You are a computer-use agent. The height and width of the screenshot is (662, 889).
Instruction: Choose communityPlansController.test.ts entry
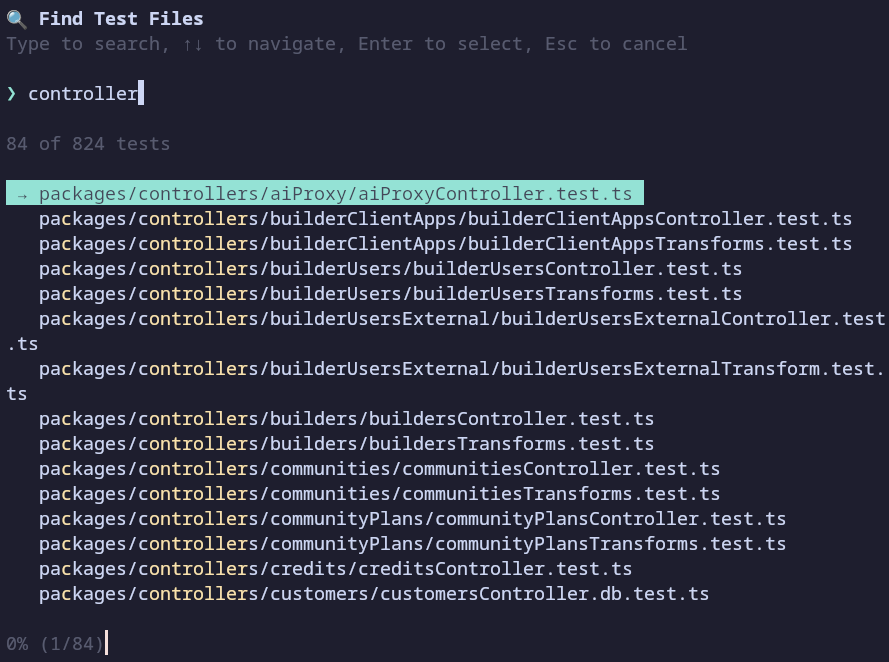click(412, 519)
